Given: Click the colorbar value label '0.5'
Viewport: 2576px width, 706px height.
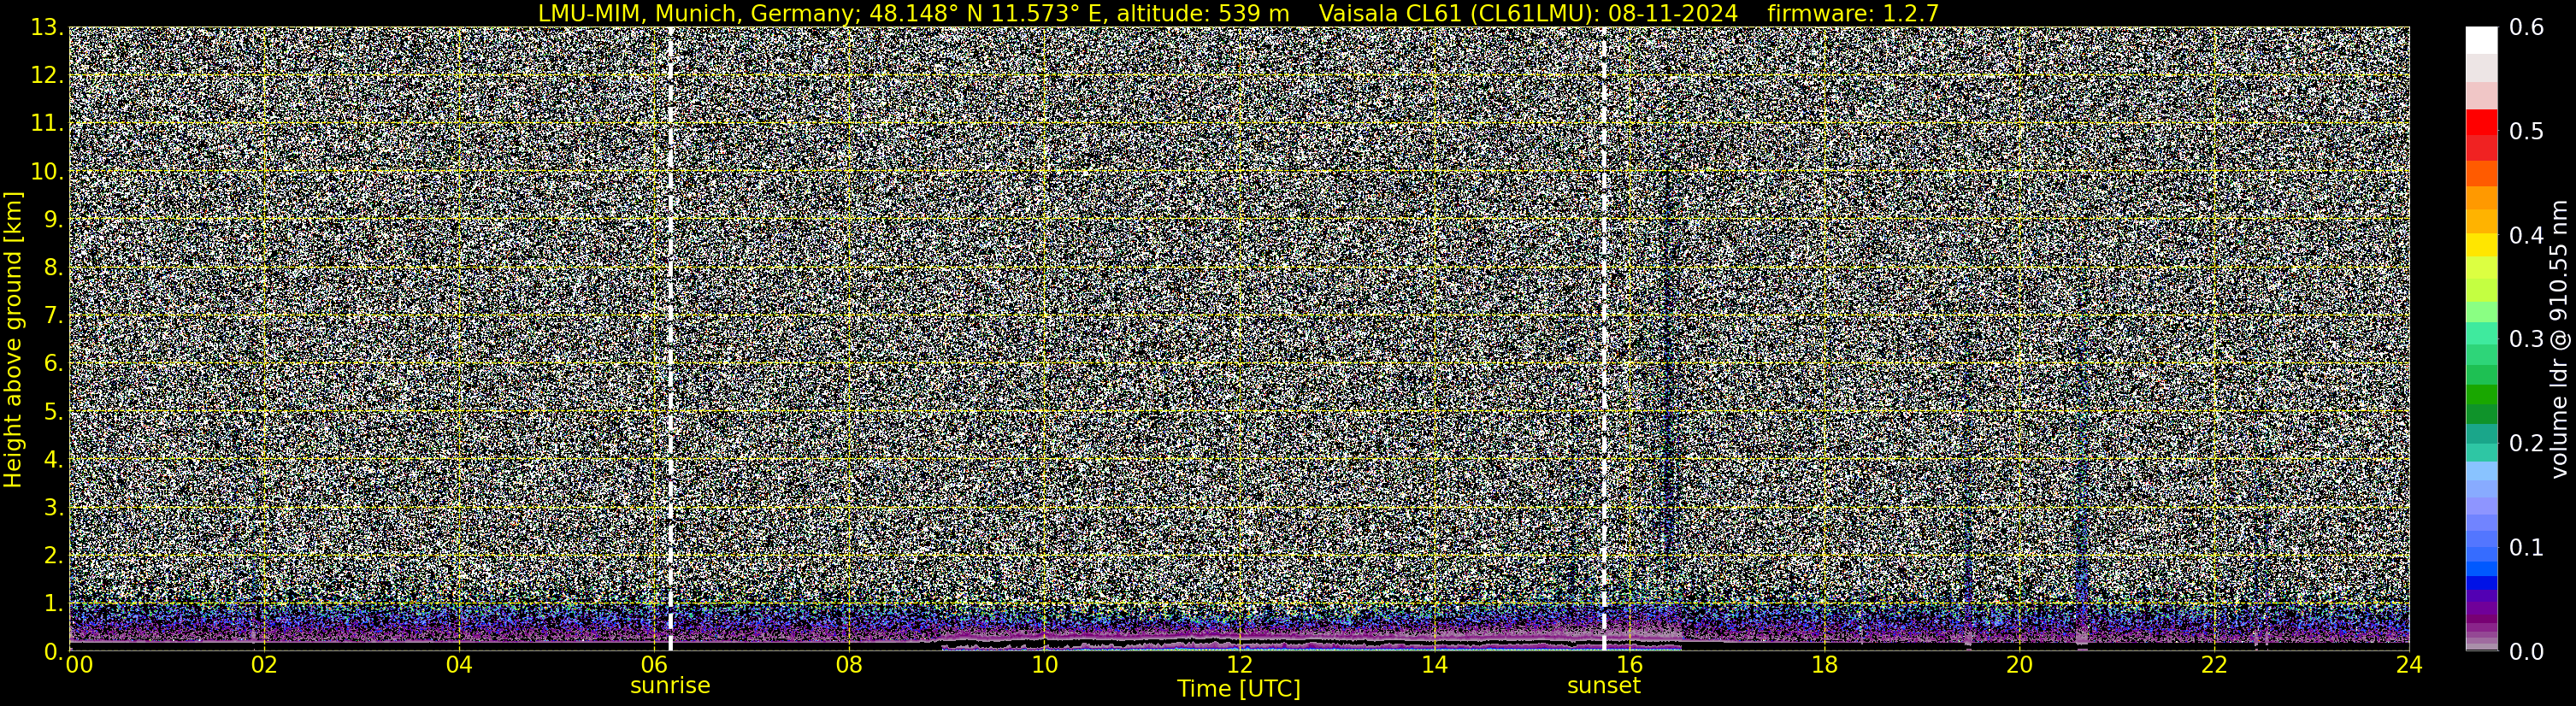Looking at the screenshot, I should point(2527,131).
